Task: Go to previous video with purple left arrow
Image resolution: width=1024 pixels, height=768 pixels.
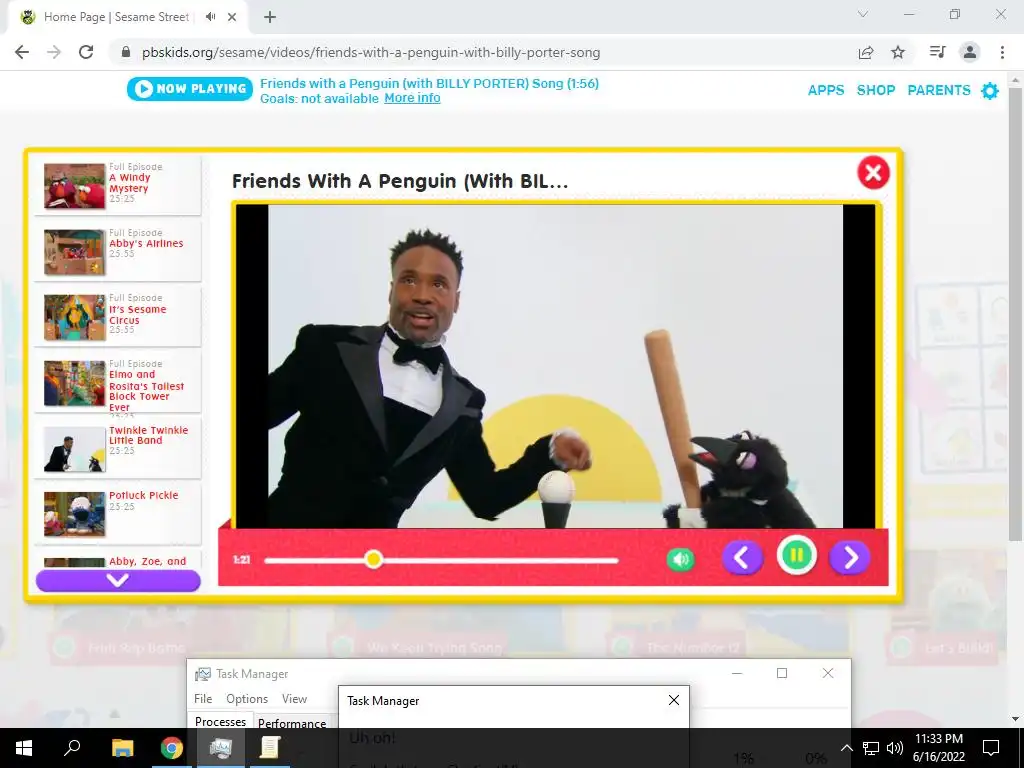Action: 742,558
